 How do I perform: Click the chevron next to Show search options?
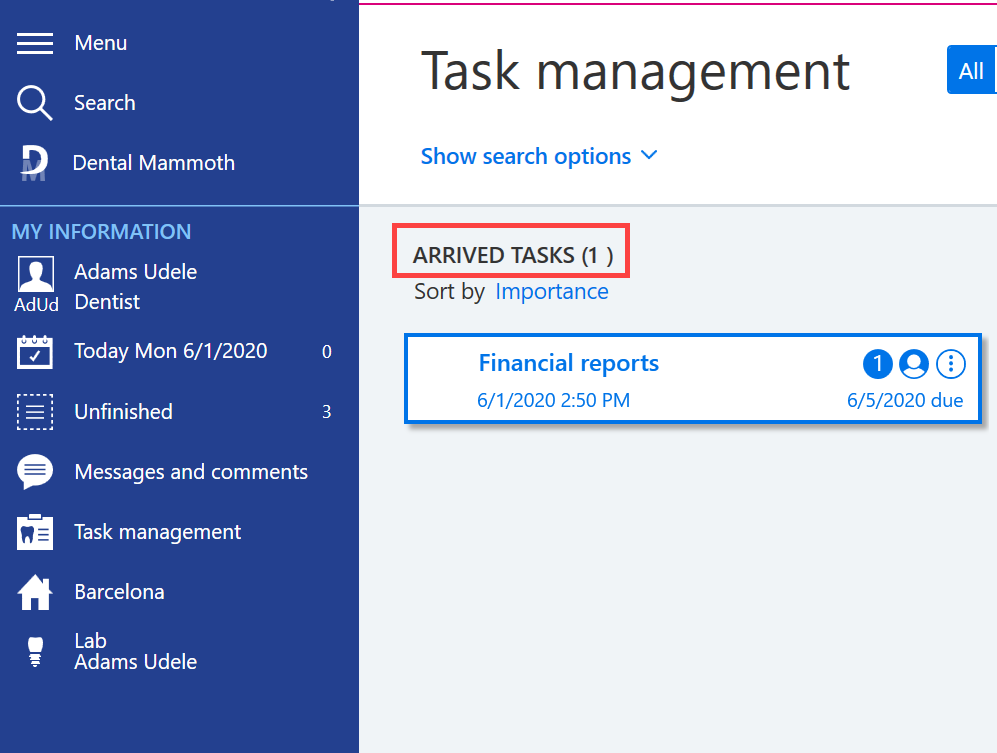click(x=649, y=155)
